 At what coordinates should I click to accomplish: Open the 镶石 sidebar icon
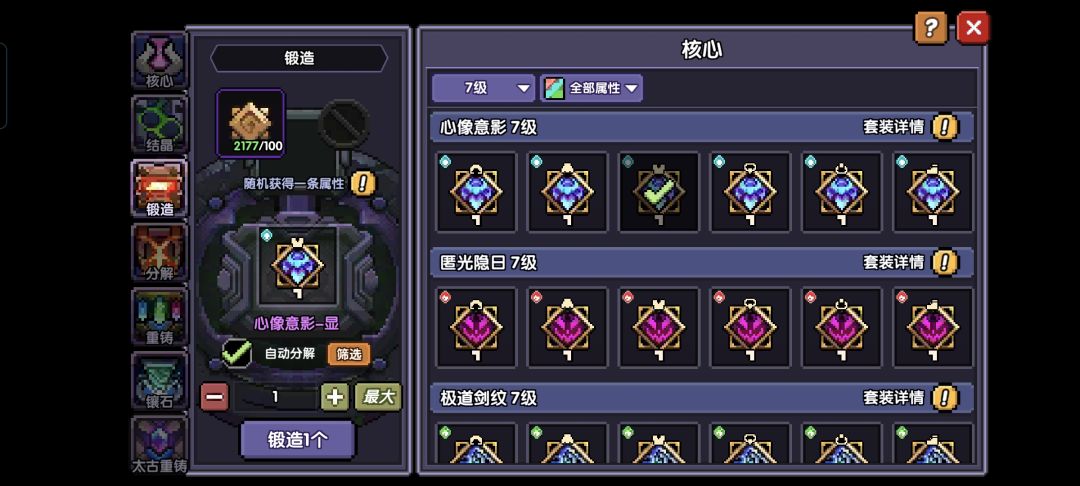click(159, 381)
